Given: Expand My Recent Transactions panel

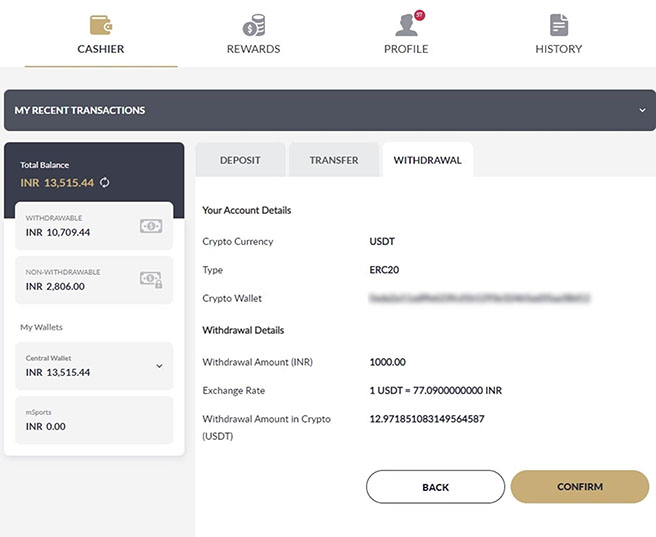Looking at the screenshot, I should [642, 110].
